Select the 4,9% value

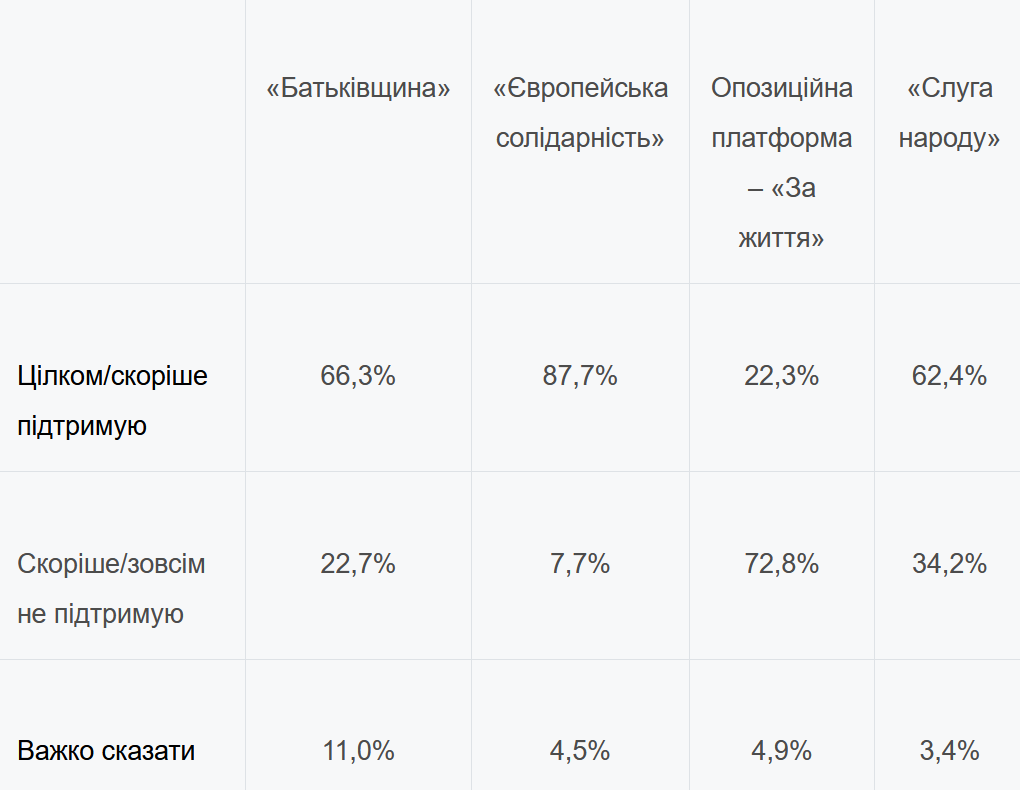click(782, 751)
